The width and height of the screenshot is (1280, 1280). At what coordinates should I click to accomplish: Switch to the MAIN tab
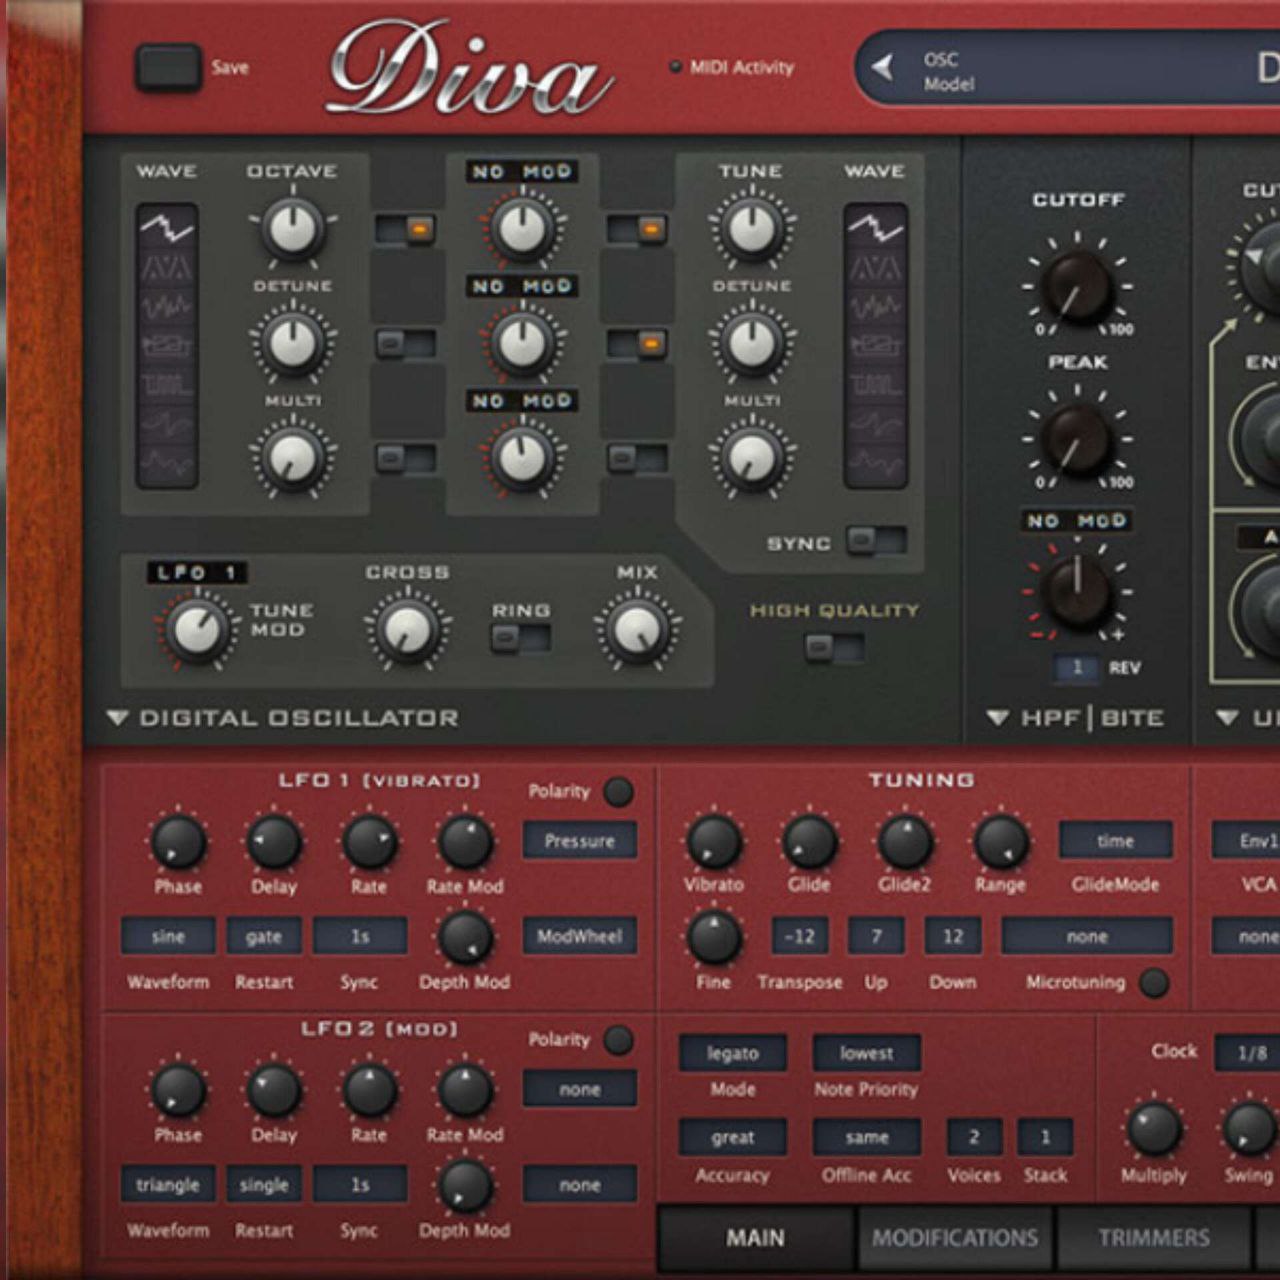coord(756,1238)
